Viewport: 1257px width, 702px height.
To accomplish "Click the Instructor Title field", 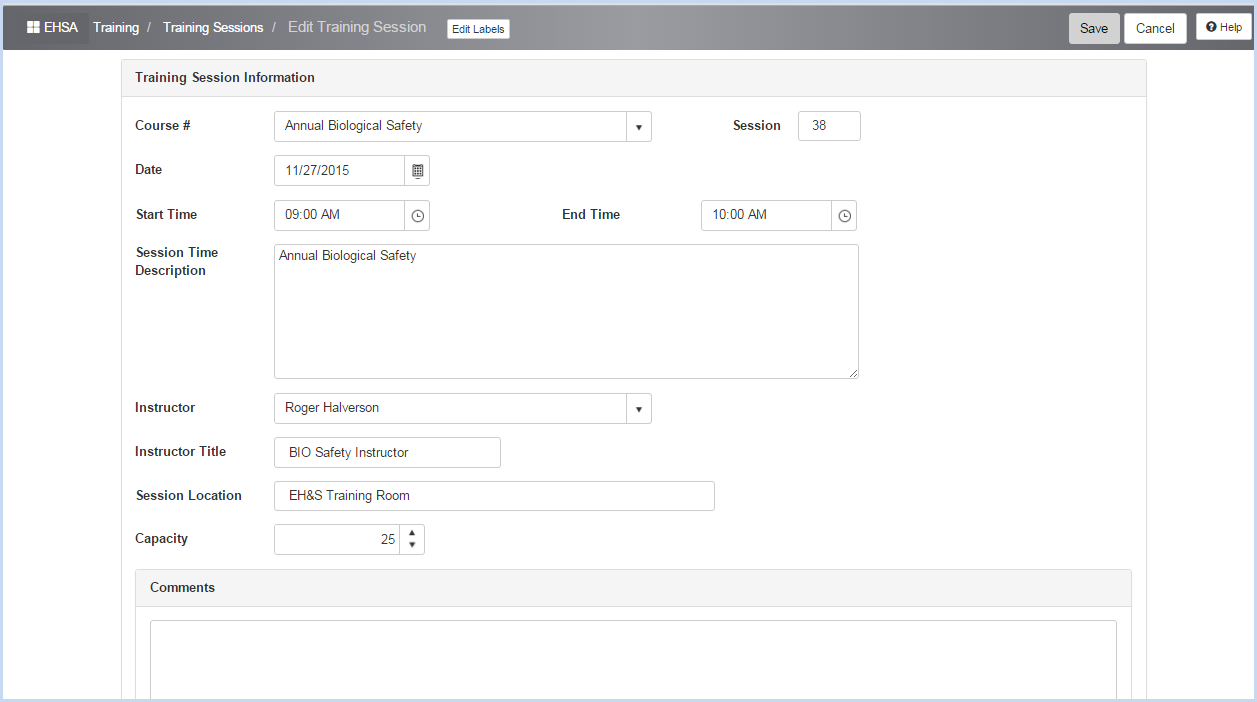I will (387, 453).
